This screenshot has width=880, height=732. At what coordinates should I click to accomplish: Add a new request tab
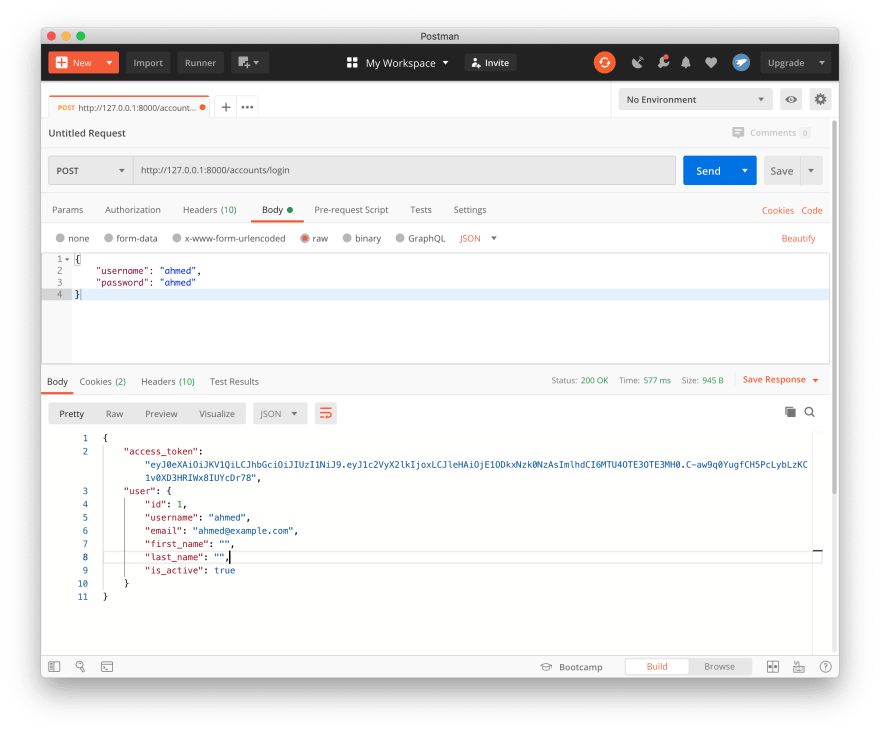226,107
